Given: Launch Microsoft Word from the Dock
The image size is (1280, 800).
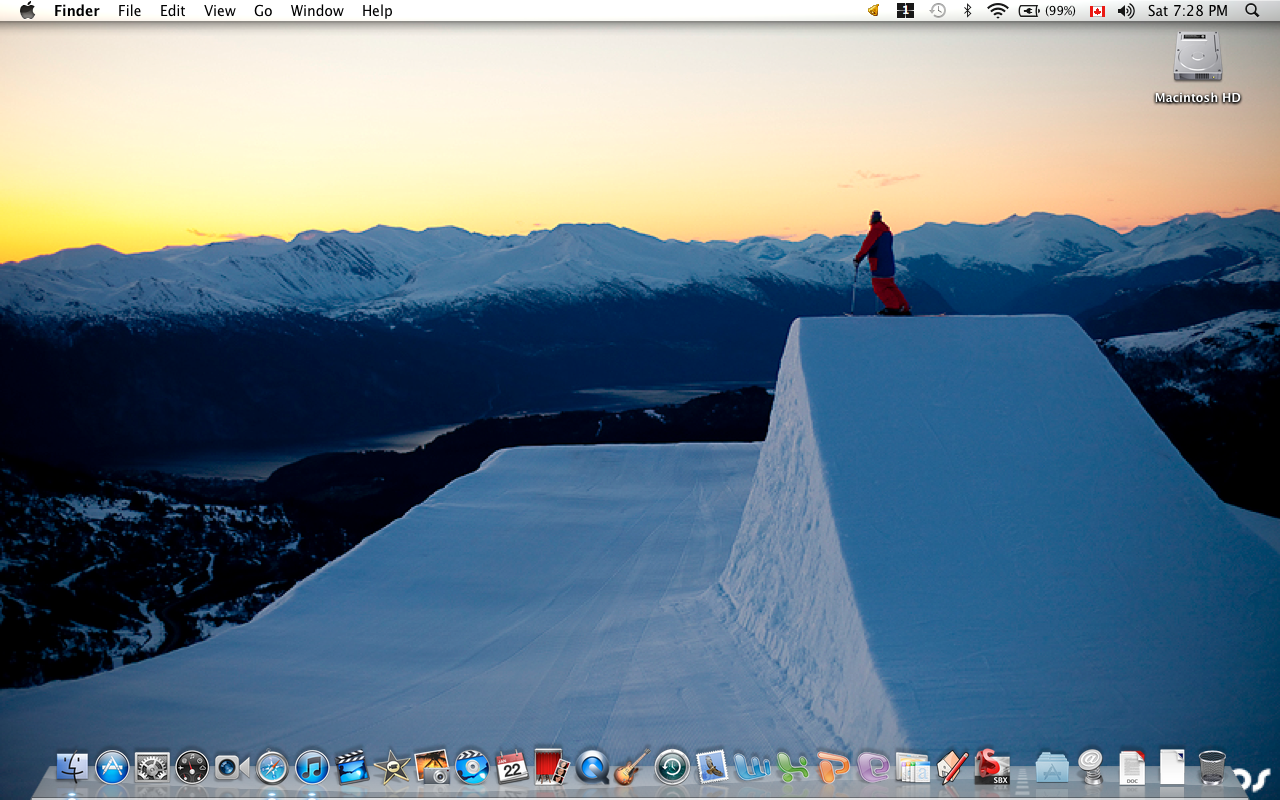Looking at the screenshot, I should point(752,768).
